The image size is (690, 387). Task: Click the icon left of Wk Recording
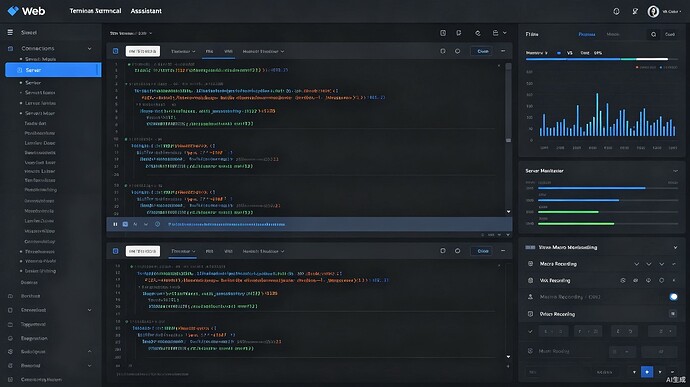pos(530,280)
